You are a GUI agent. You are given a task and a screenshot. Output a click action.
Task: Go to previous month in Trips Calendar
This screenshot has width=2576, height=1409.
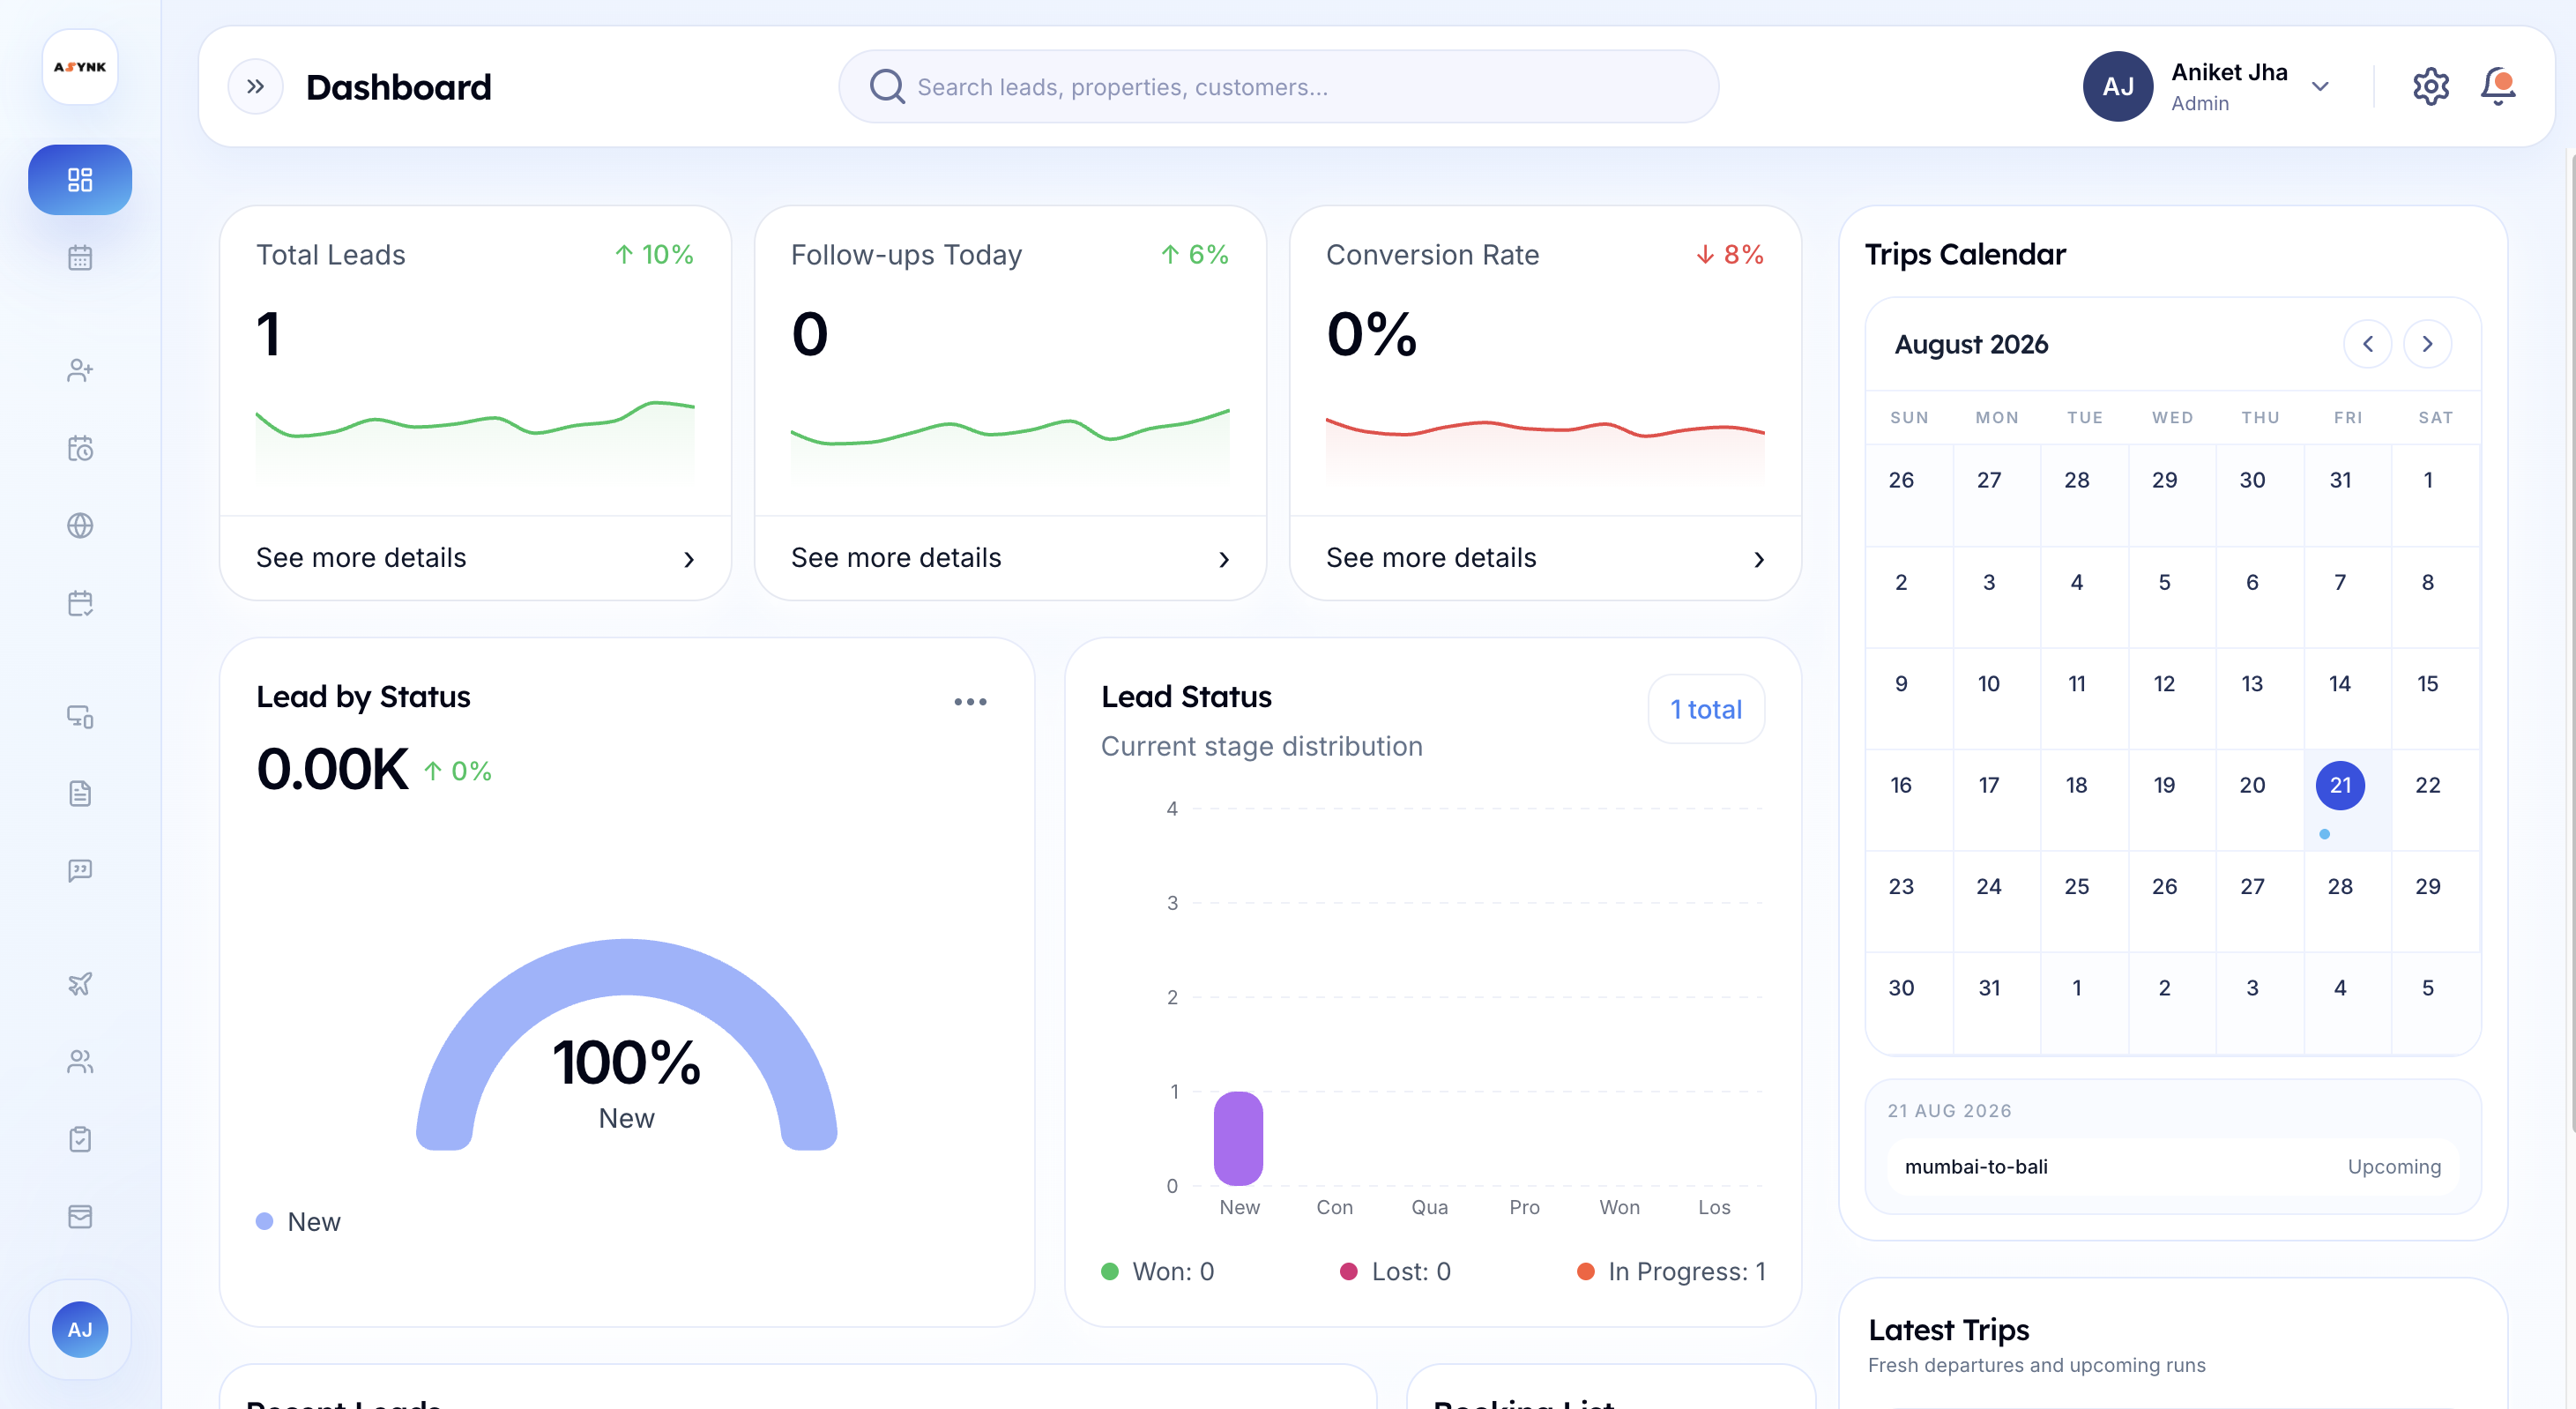click(x=2367, y=344)
